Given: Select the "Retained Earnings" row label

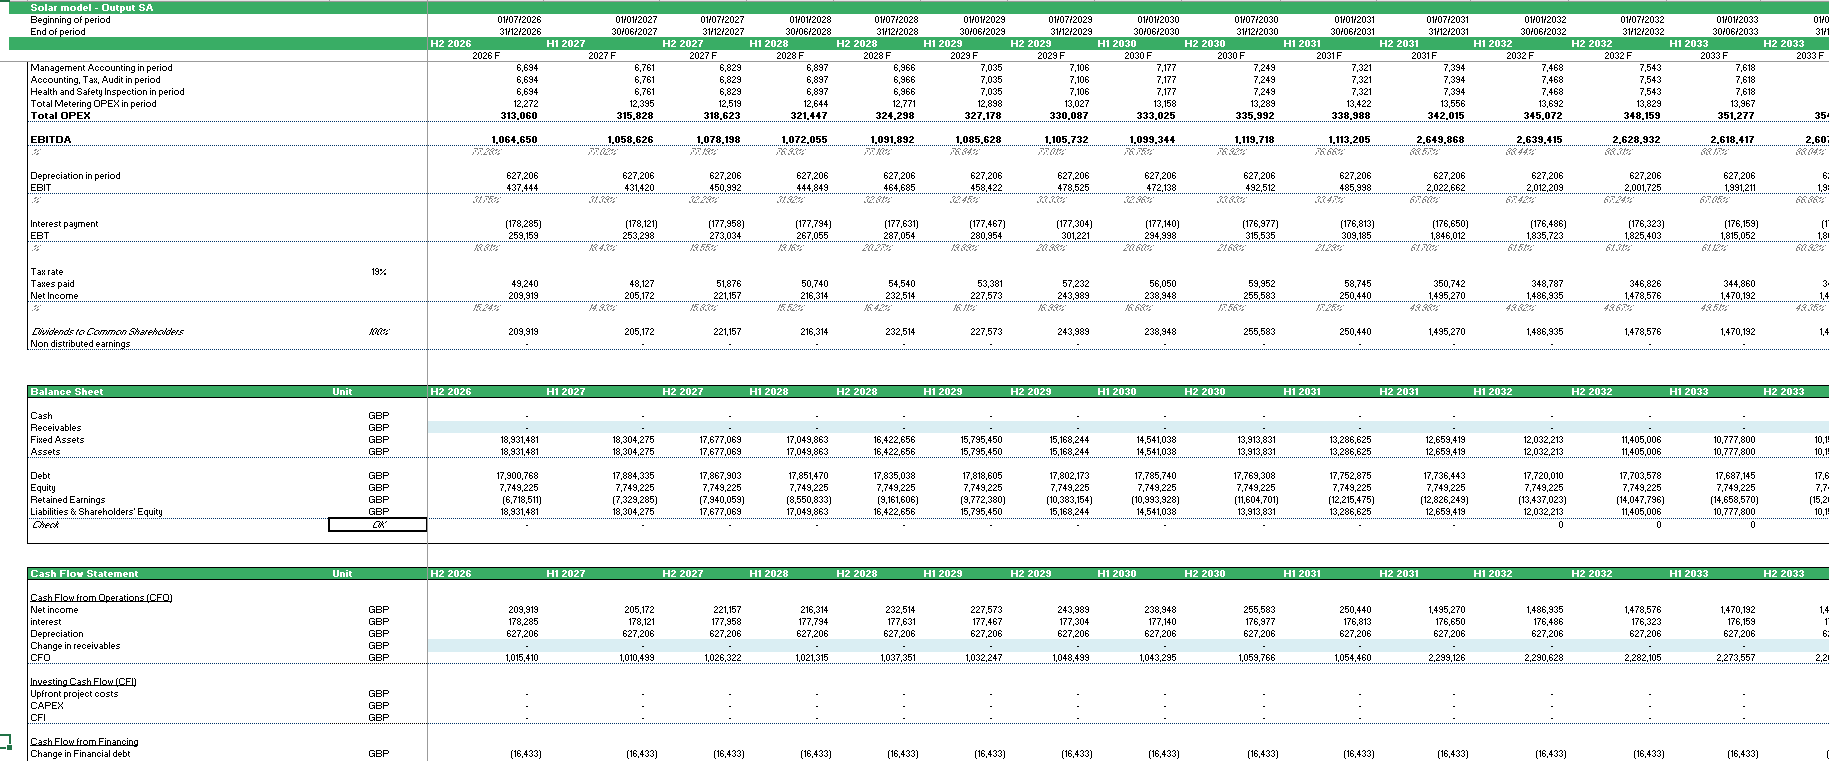Looking at the screenshot, I should 67,500.
